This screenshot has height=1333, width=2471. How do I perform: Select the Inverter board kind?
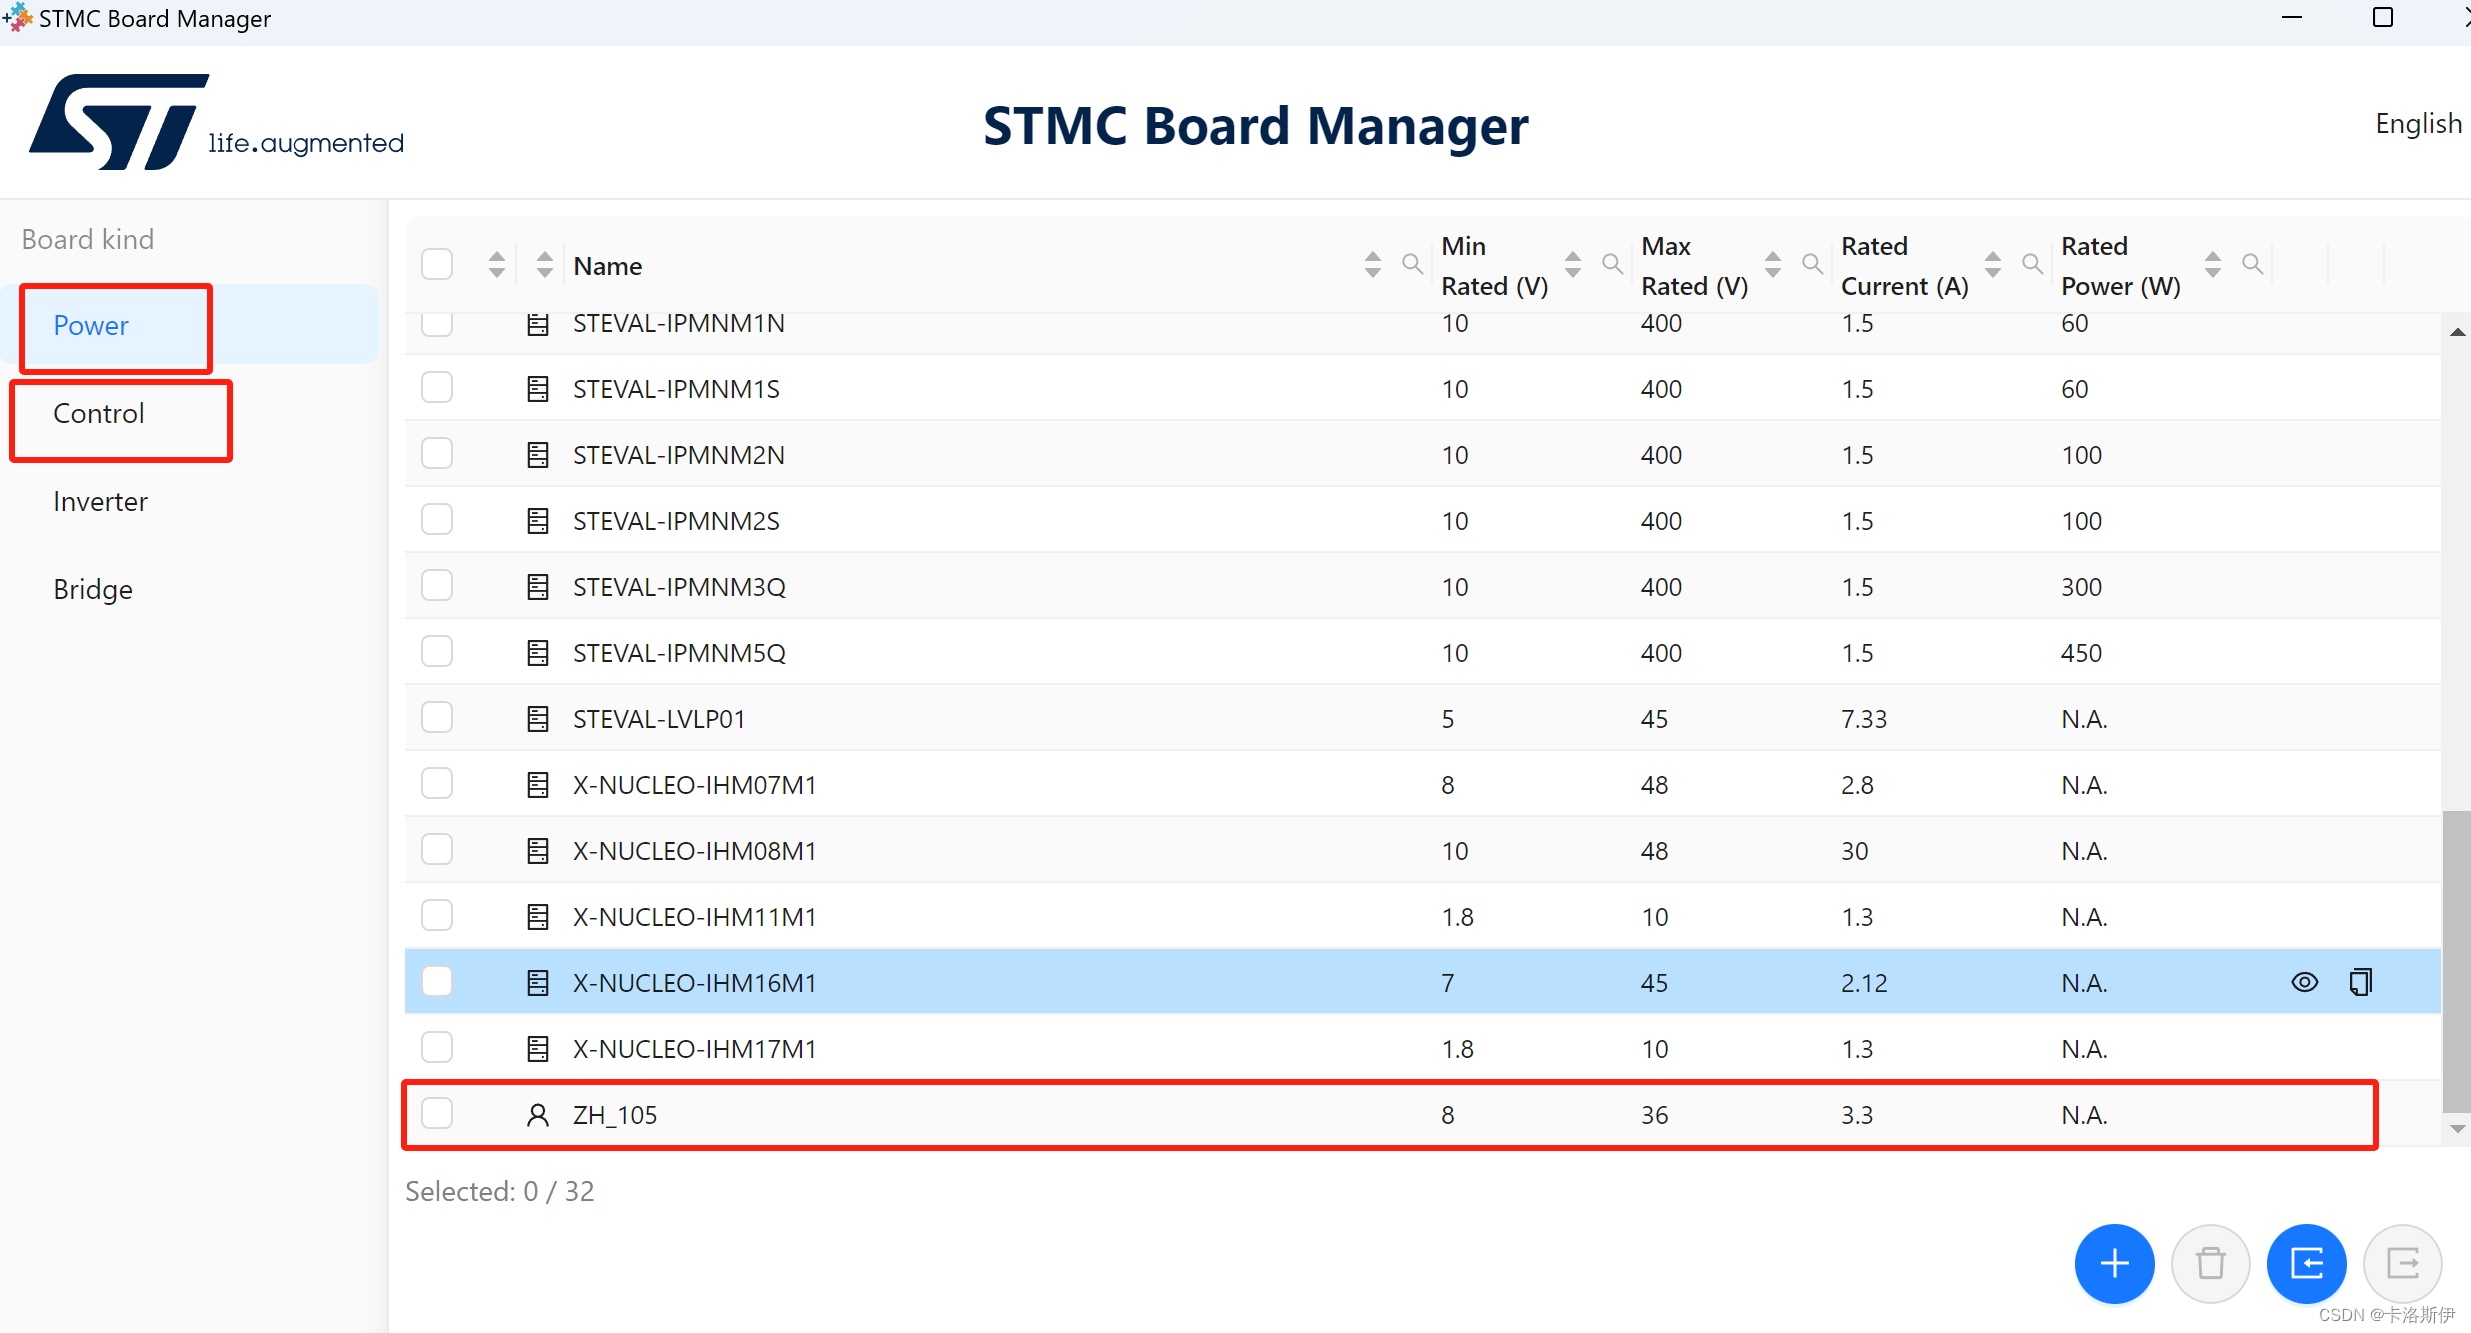point(100,502)
